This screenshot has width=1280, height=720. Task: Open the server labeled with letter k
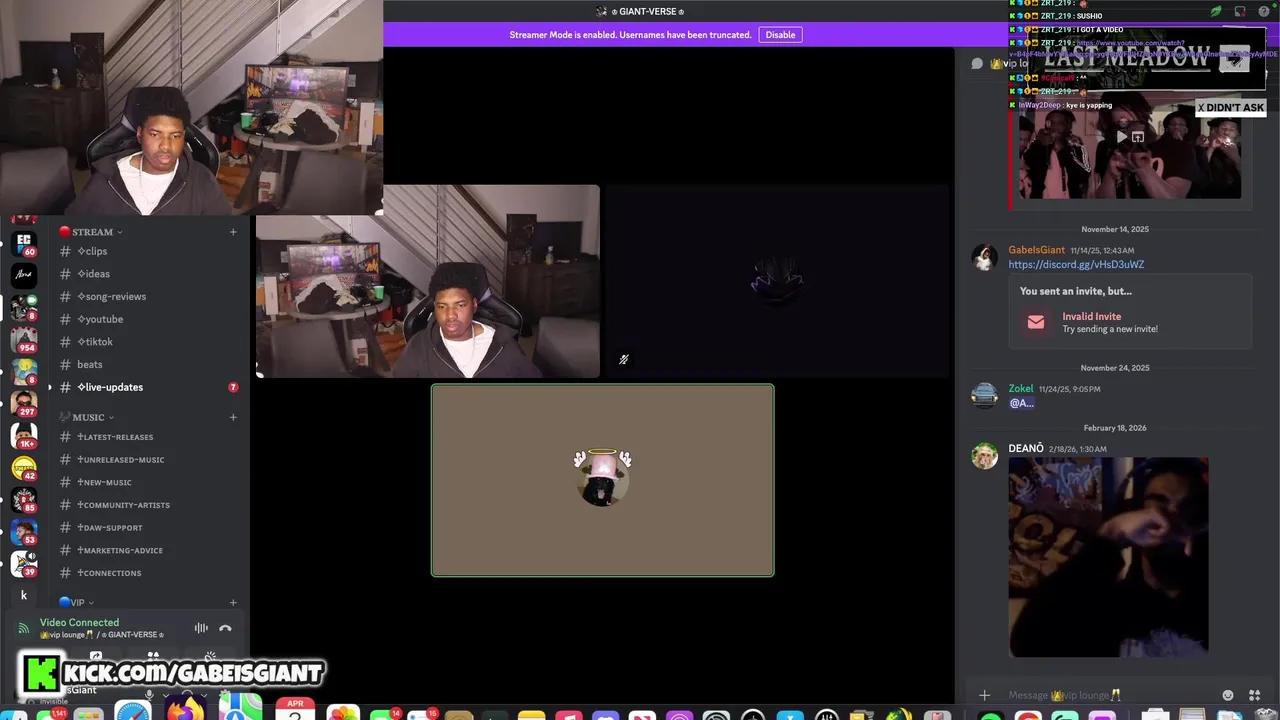click(x=24, y=595)
